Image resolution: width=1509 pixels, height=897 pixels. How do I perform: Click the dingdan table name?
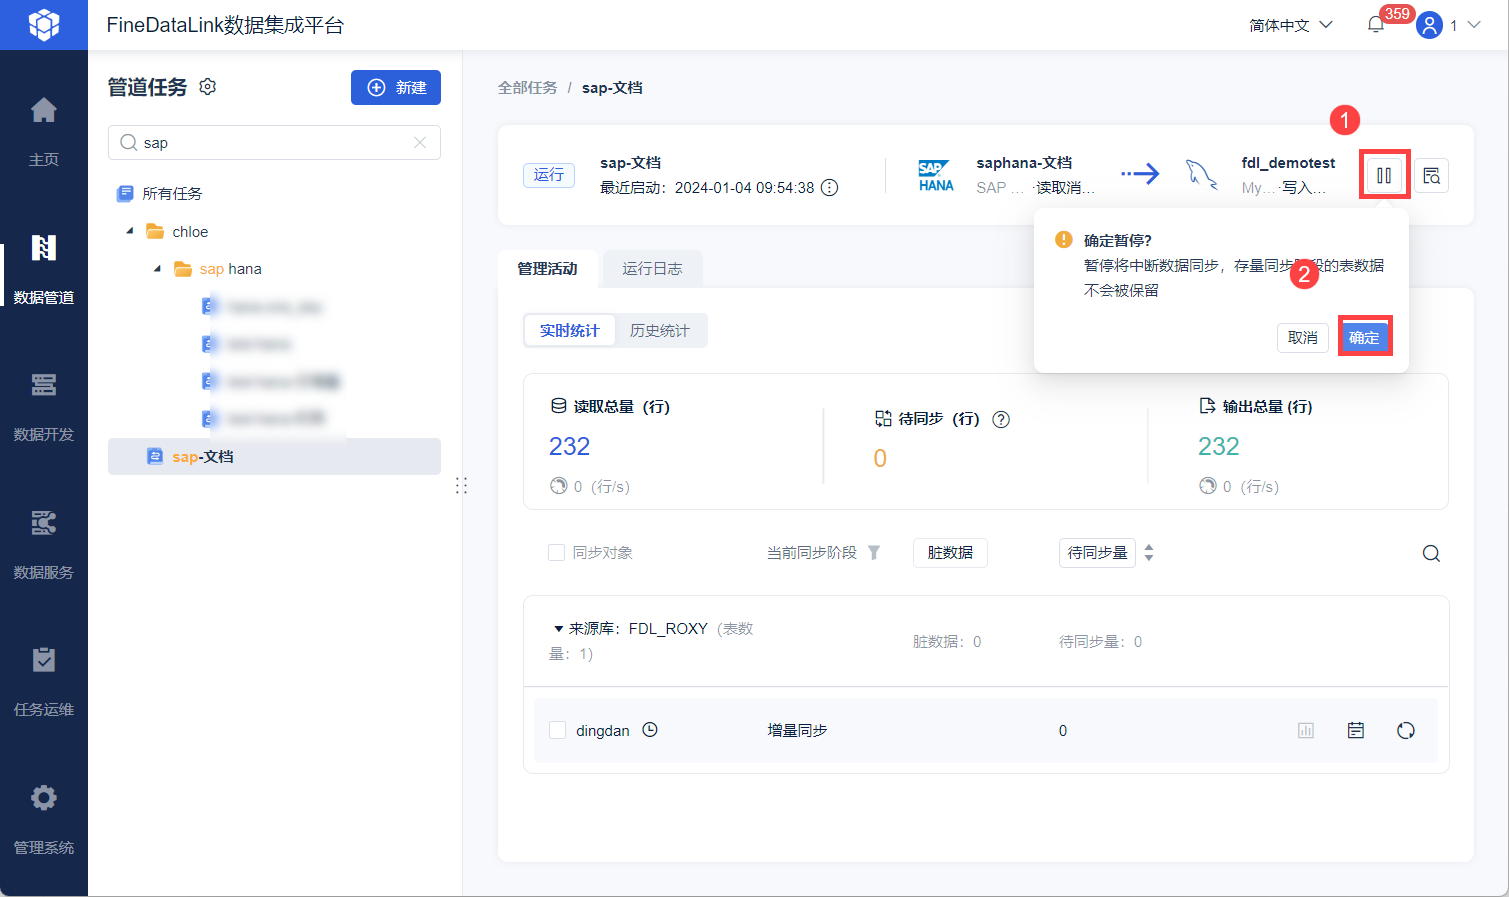click(603, 731)
